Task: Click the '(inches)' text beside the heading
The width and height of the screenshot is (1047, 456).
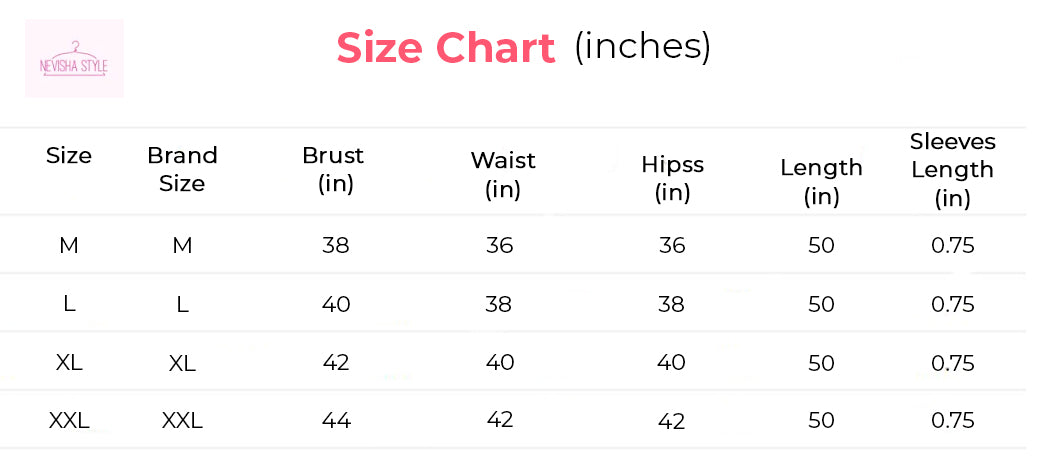Action: (642, 46)
